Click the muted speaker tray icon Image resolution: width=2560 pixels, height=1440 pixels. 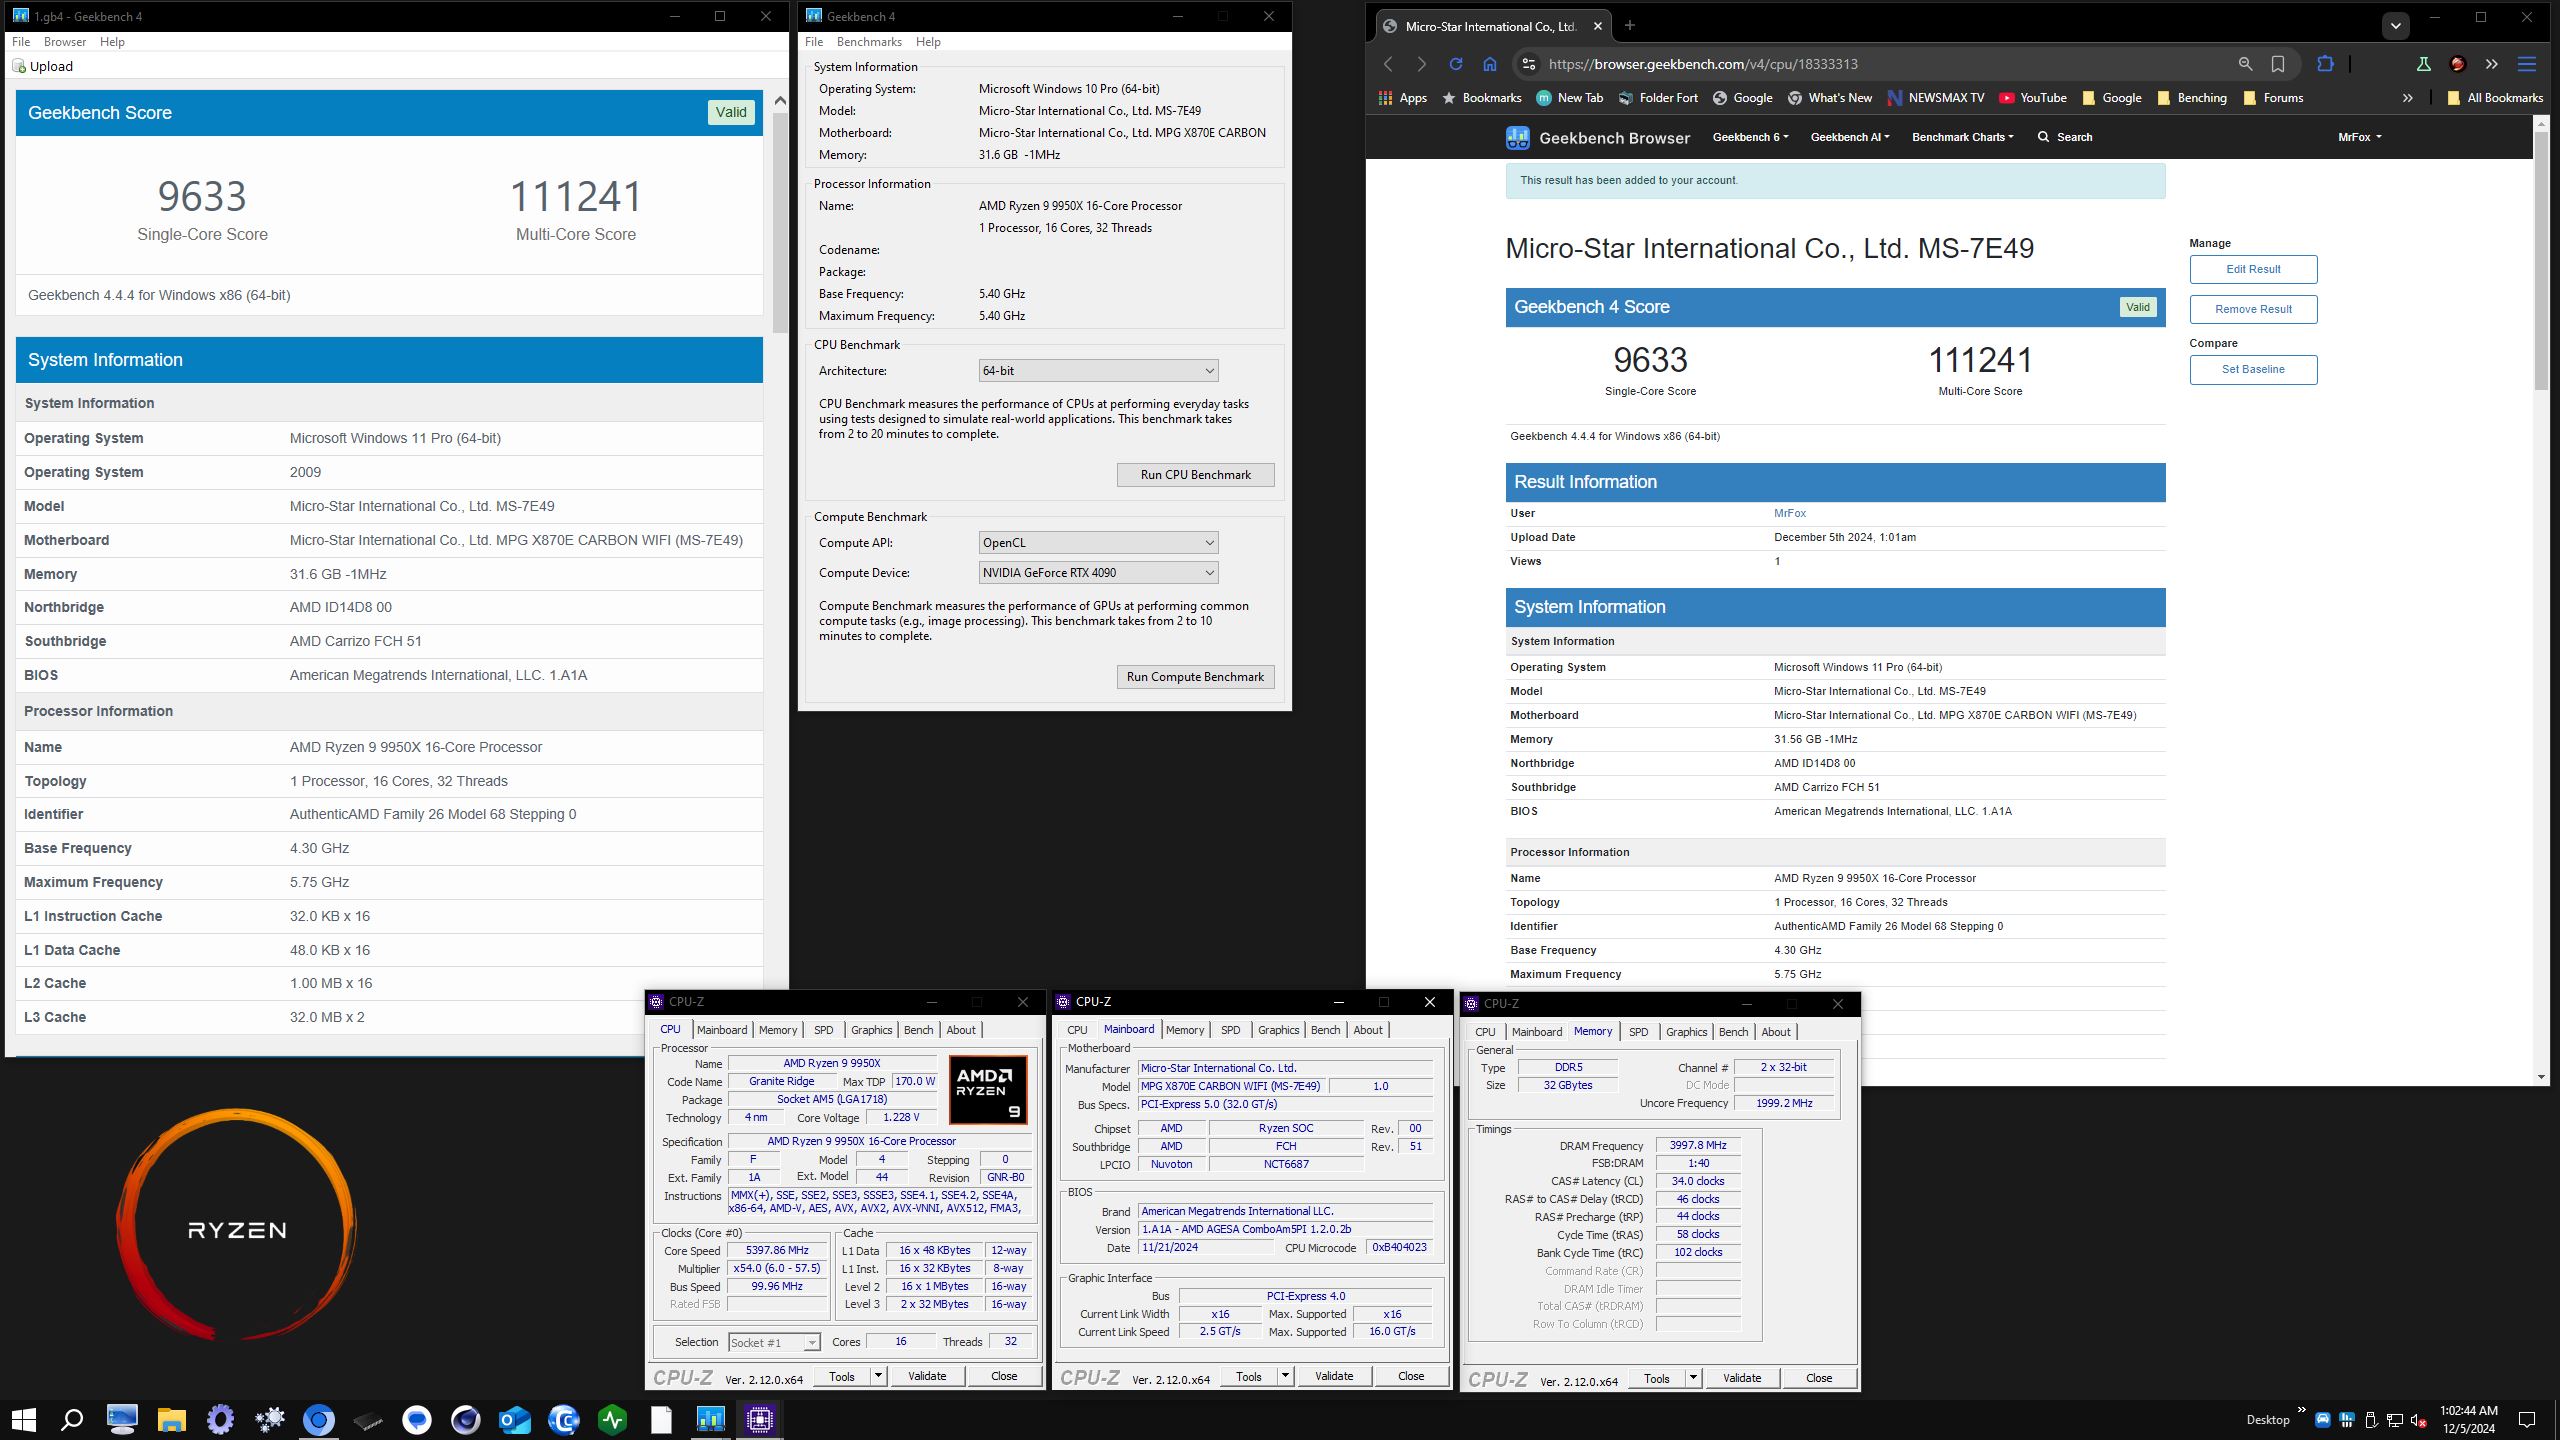pos(2419,1420)
